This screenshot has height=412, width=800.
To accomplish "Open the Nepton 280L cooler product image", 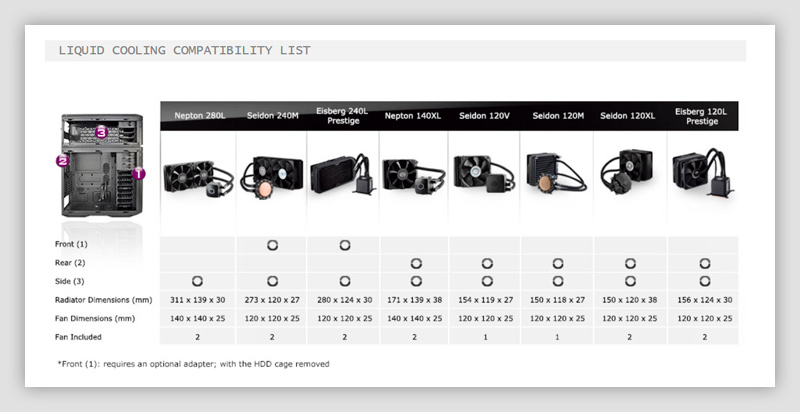I will pyautogui.click(x=198, y=180).
